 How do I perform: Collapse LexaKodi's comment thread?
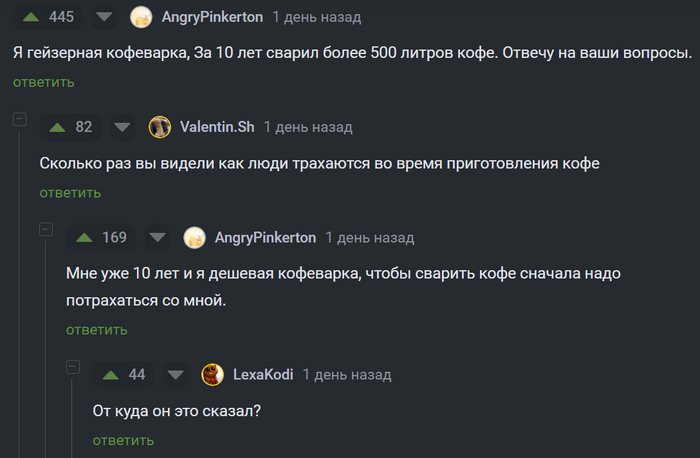tap(72, 368)
